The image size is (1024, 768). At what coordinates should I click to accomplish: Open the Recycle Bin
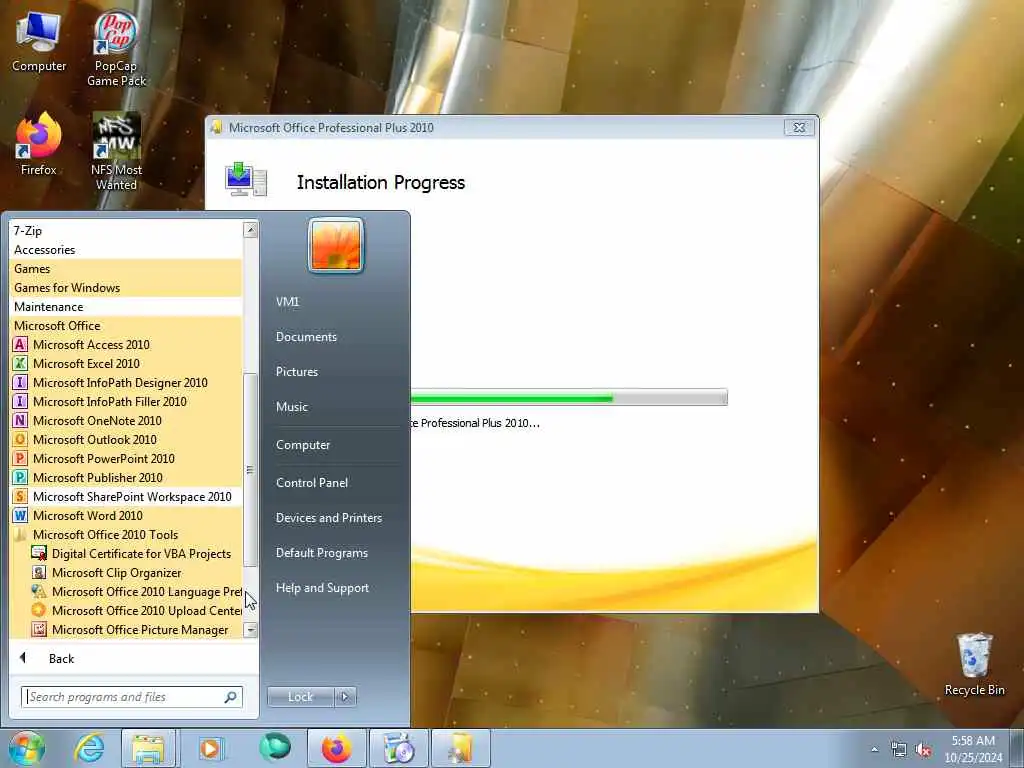[974, 665]
